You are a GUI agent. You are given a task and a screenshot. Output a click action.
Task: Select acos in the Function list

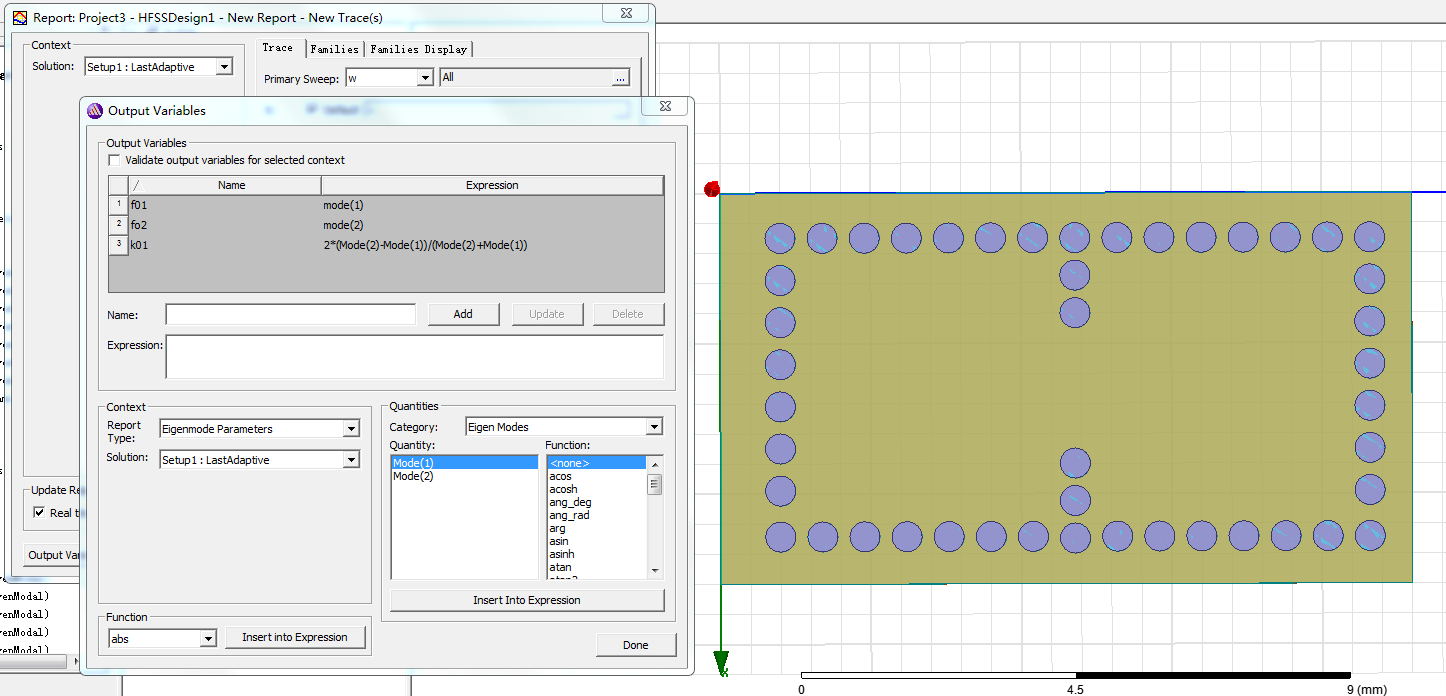597,476
